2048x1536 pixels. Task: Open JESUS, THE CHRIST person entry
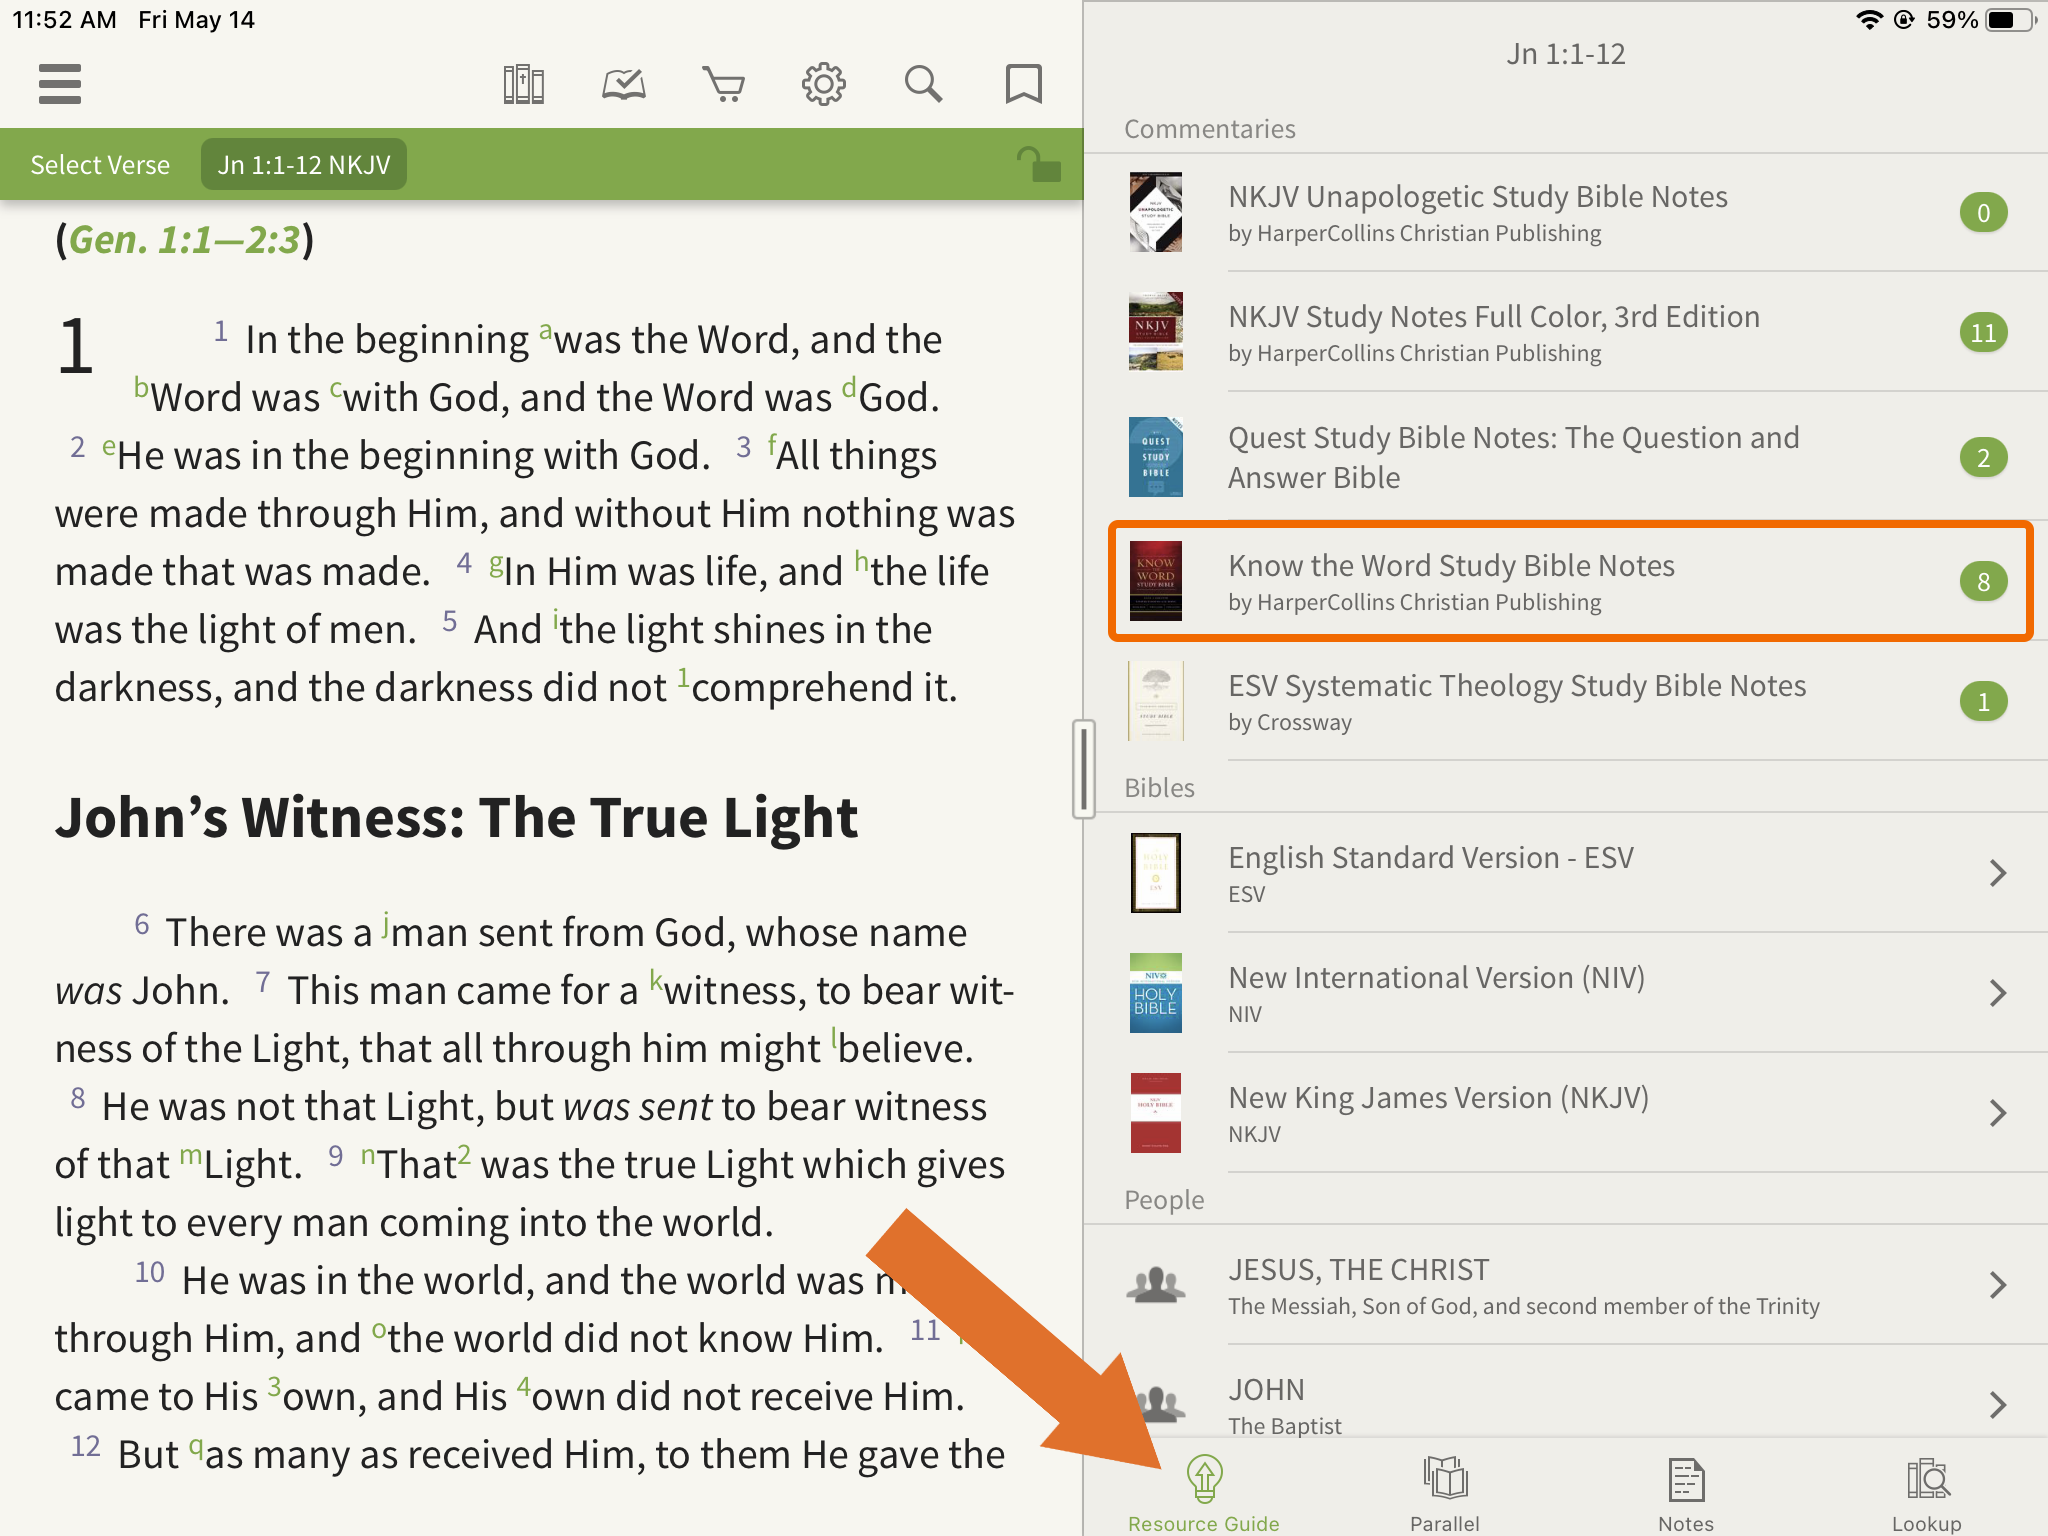[x=1566, y=1285]
